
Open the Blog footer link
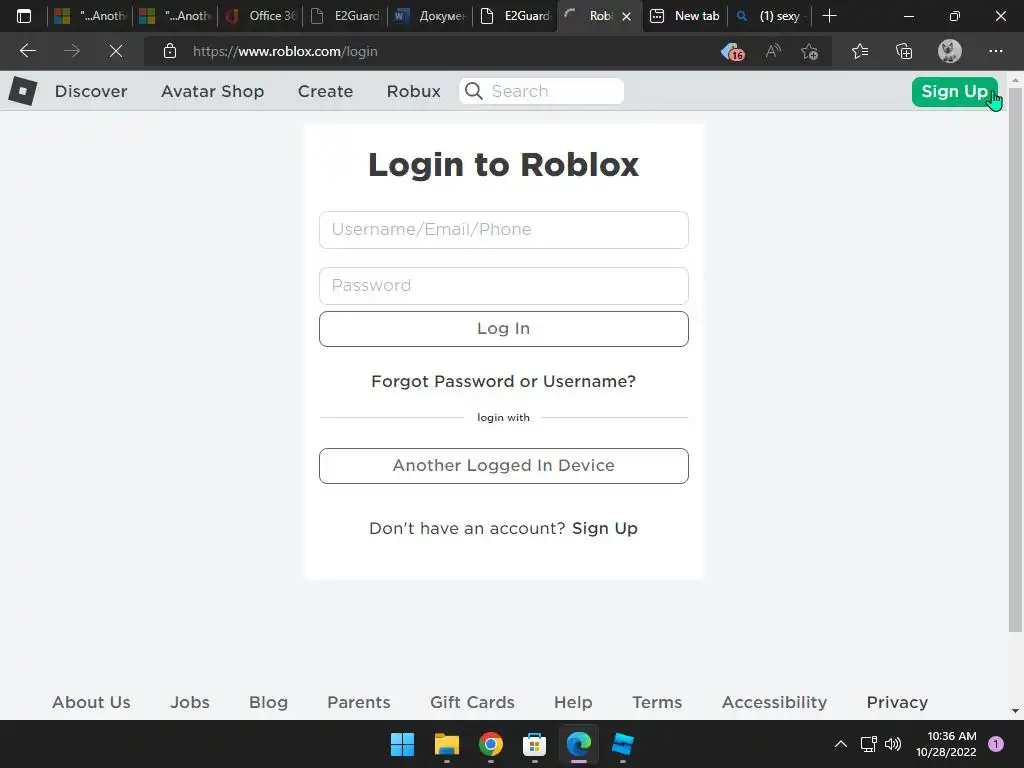coord(268,702)
